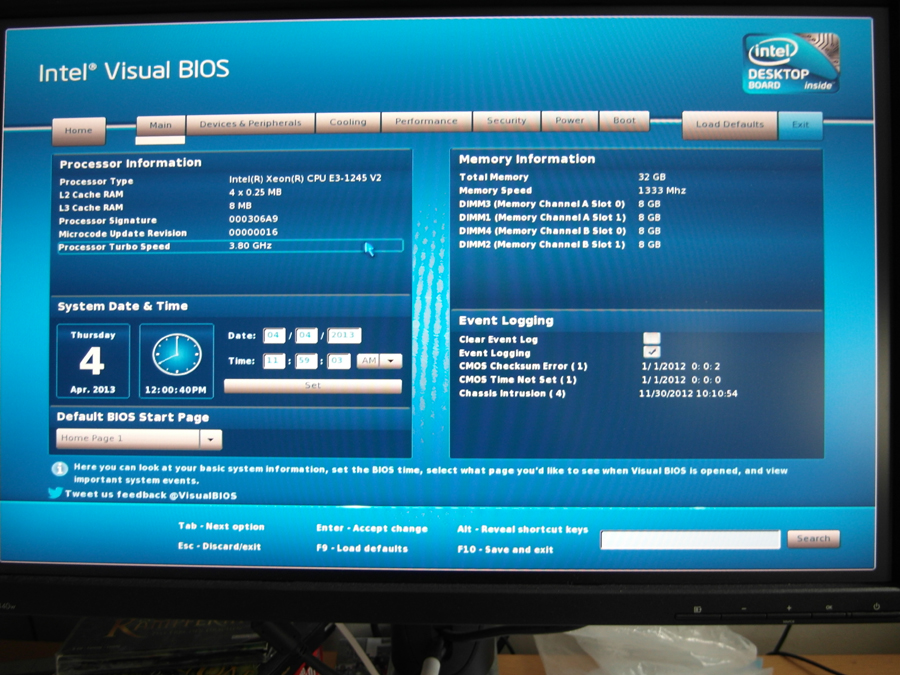Click the L3 Cache RAM label
This screenshot has width=900, height=675.
pos(91,208)
